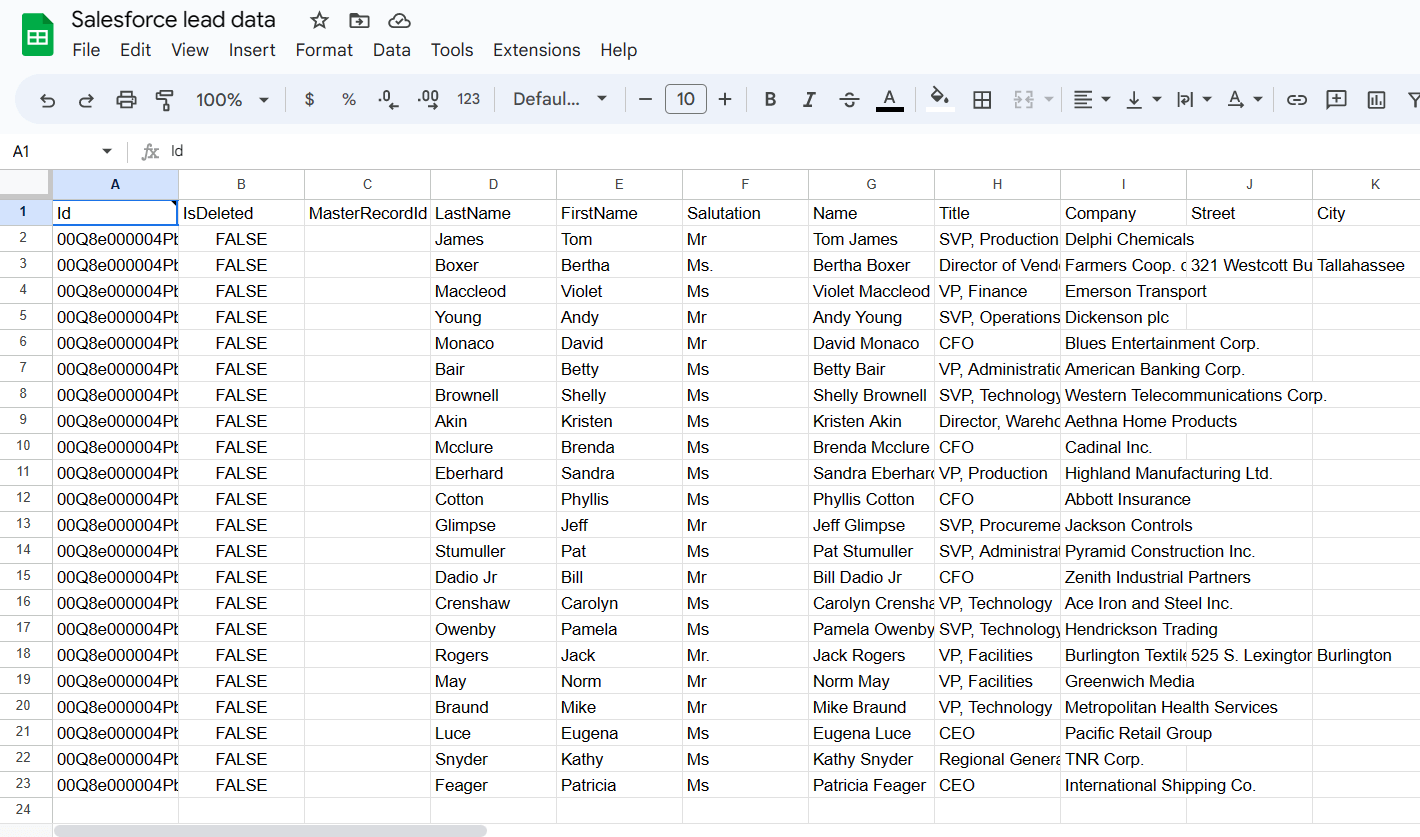This screenshot has height=837, width=1420.
Task: Open the Name Box dropdown arrow
Action: click(x=107, y=151)
